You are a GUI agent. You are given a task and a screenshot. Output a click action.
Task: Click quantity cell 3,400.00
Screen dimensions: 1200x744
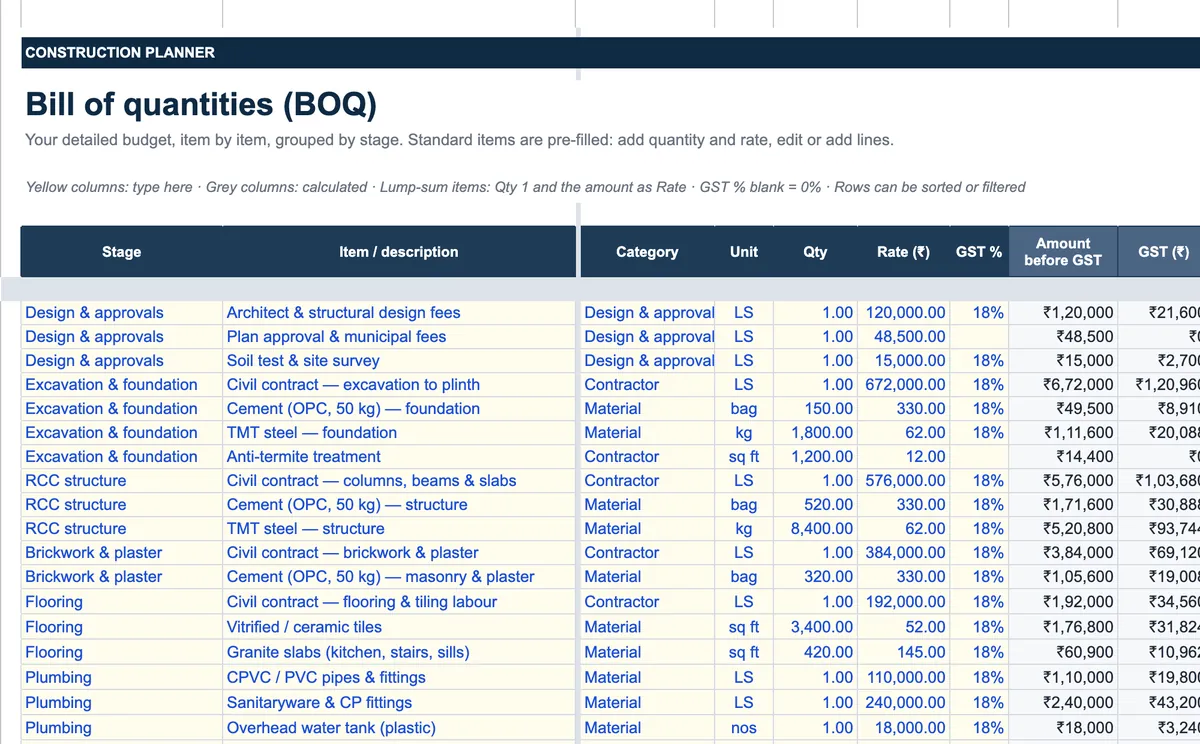point(815,627)
